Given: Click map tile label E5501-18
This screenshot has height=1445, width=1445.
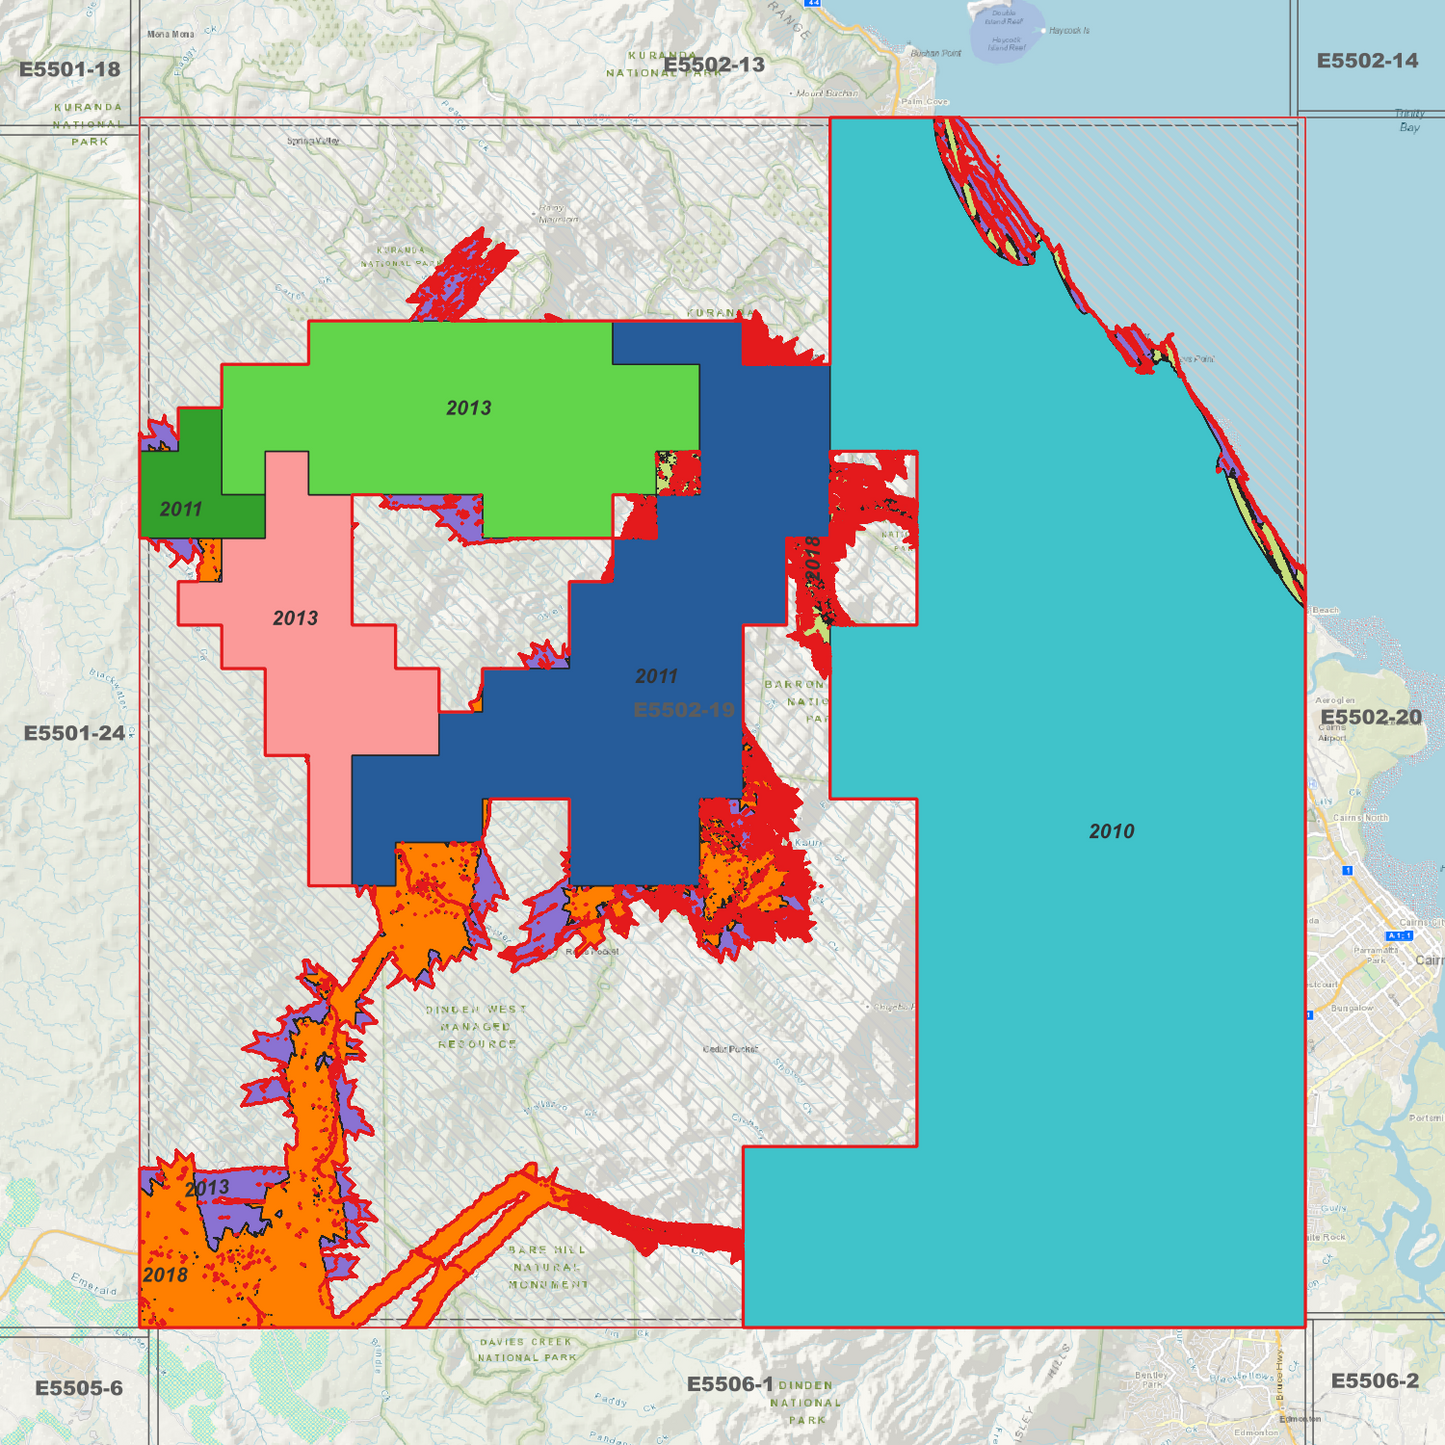Looking at the screenshot, I should coord(70,70).
